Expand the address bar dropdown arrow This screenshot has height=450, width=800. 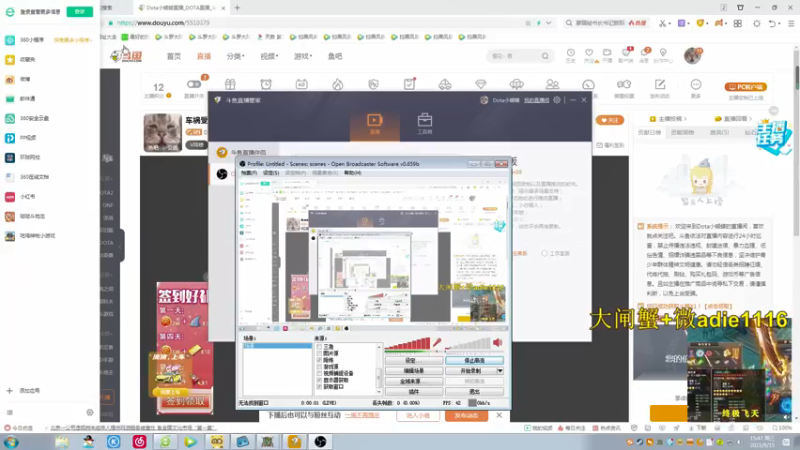(548, 23)
